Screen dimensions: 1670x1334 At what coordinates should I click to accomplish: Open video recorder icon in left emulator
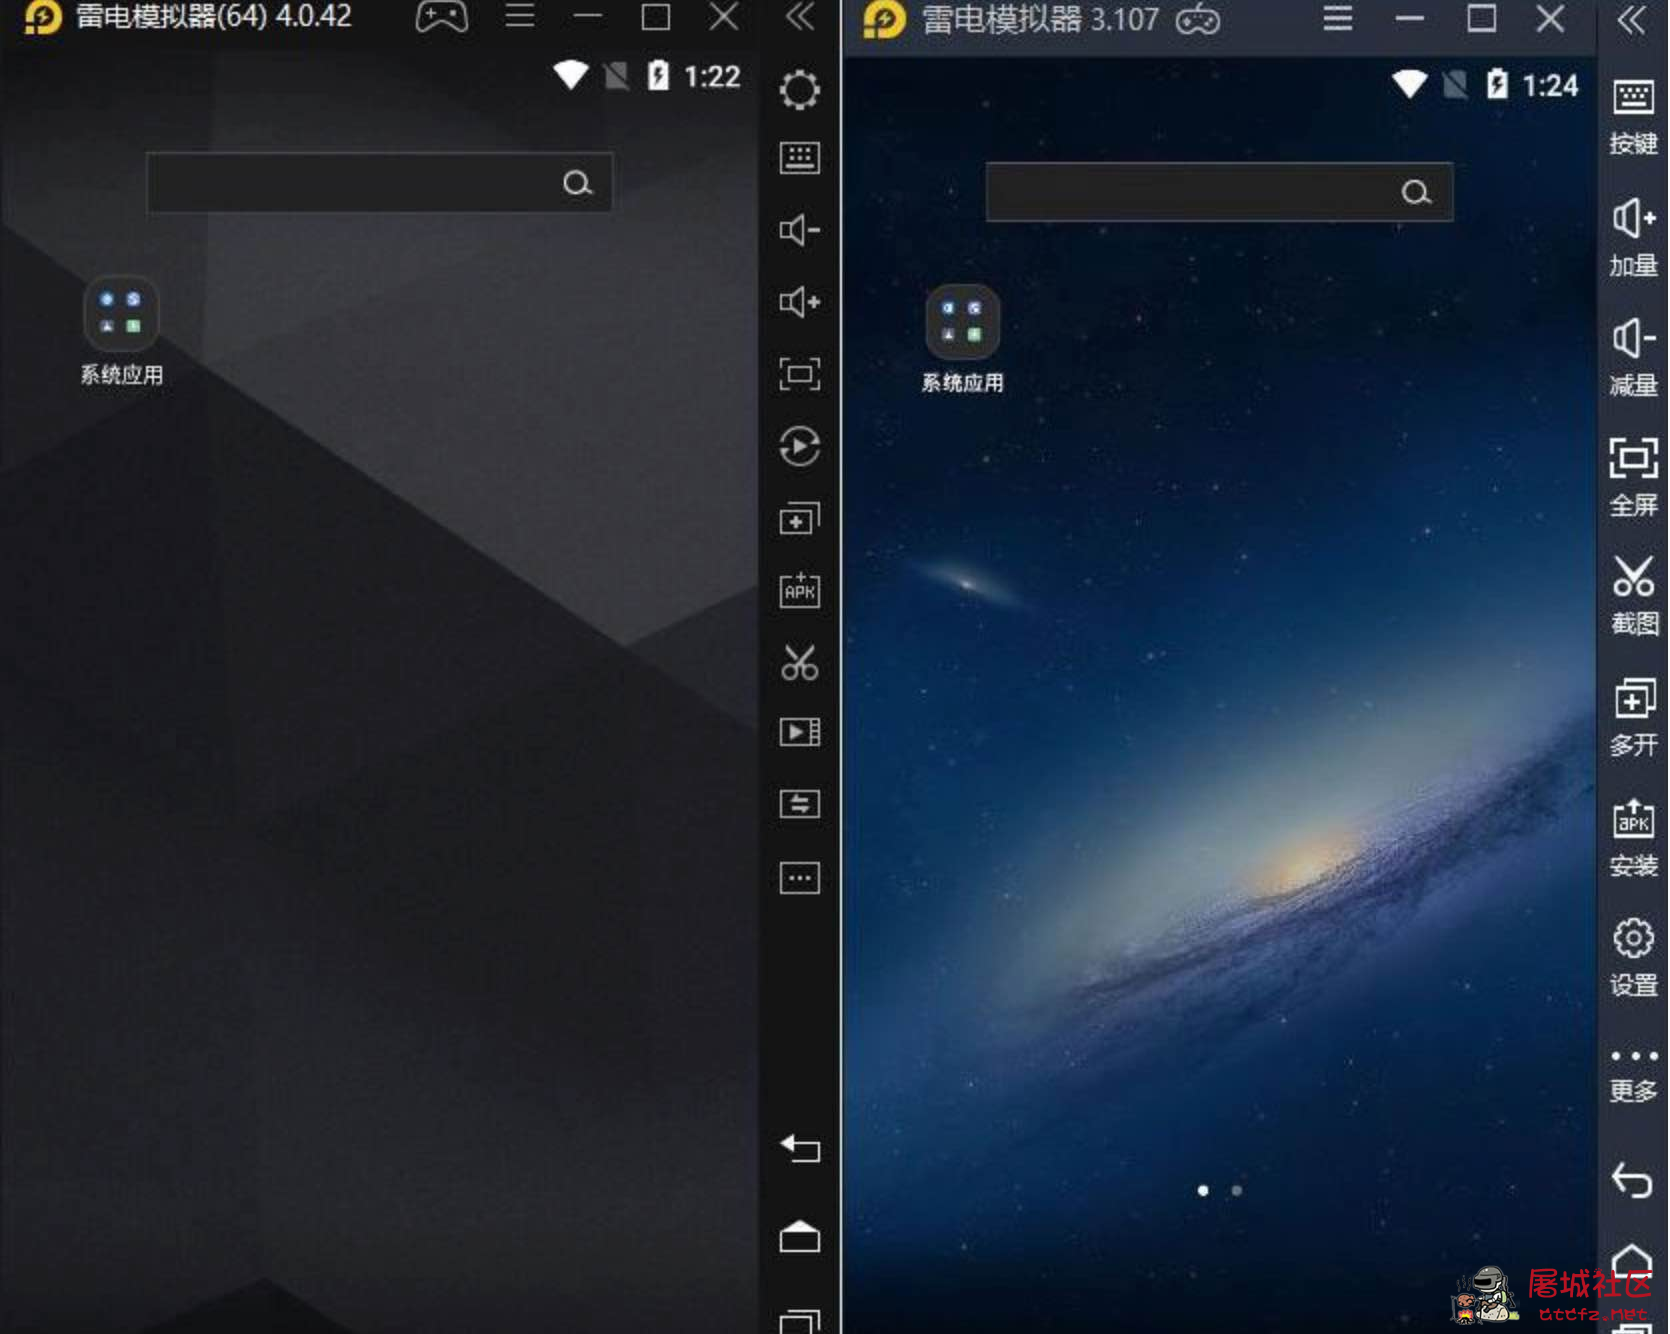tap(799, 732)
